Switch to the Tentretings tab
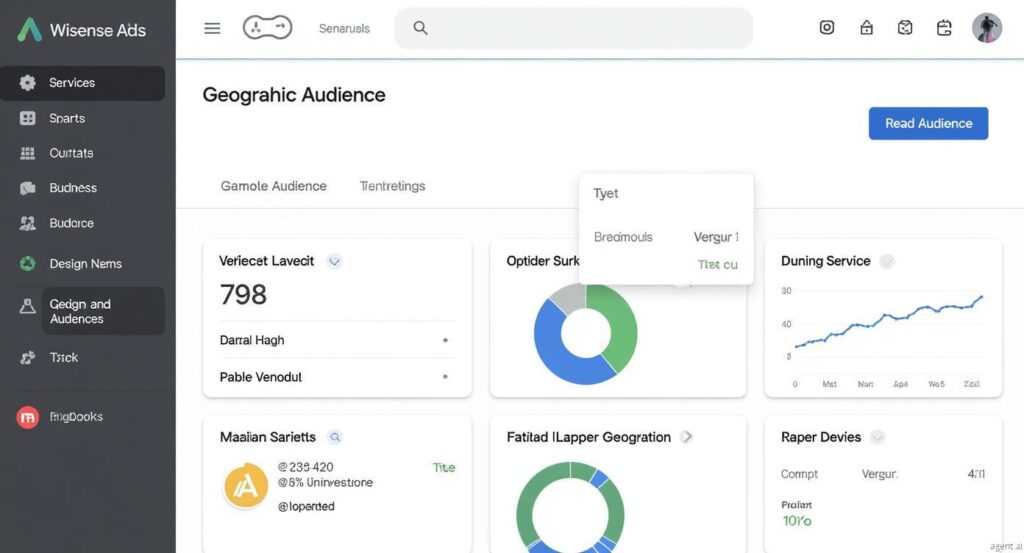Screen dimensions: 1024x553 [392, 186]
